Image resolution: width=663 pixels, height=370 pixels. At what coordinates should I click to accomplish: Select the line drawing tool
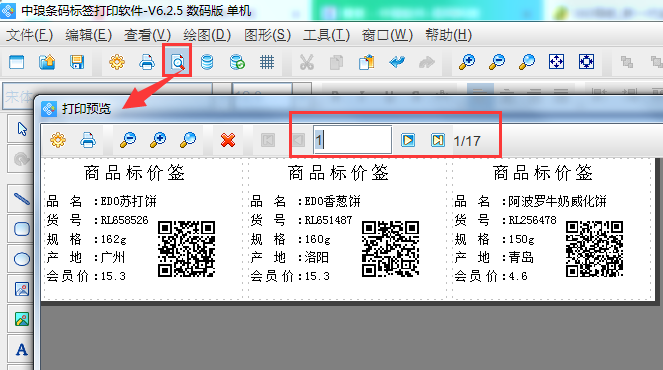[x=22, y=198]
